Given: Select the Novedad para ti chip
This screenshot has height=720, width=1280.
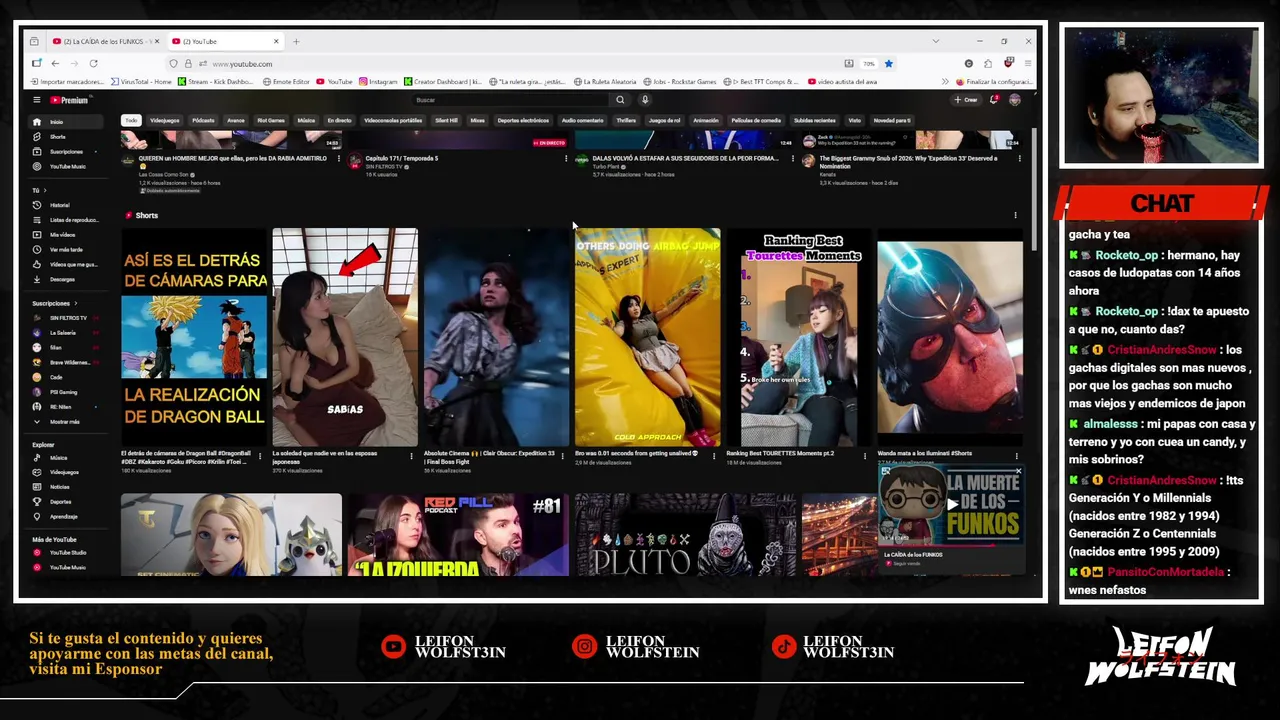Looking at the screenshot, I should [892, 120].
